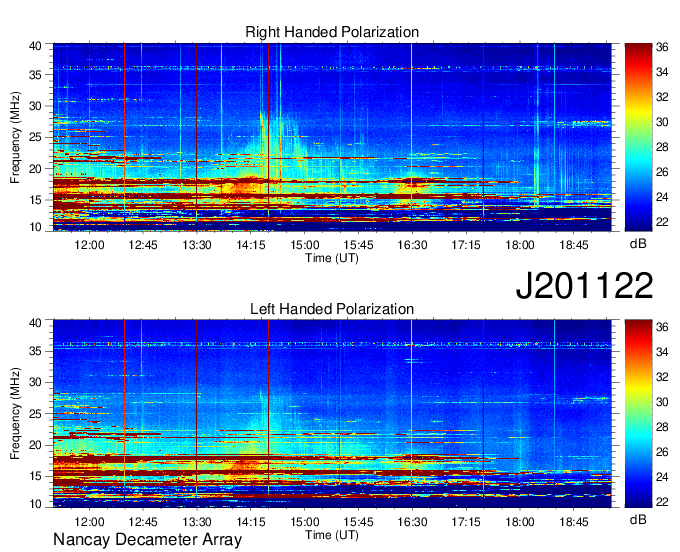
Task: Click the 36 dB label on upper color bar
Action: [x=662, y=47]
